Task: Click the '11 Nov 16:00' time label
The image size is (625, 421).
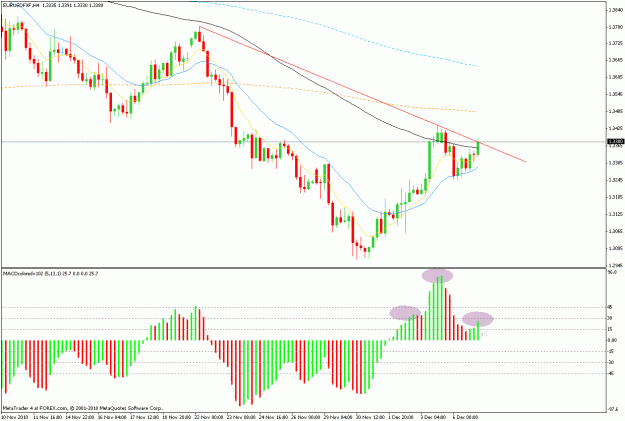Action: [x=47, y=417]
